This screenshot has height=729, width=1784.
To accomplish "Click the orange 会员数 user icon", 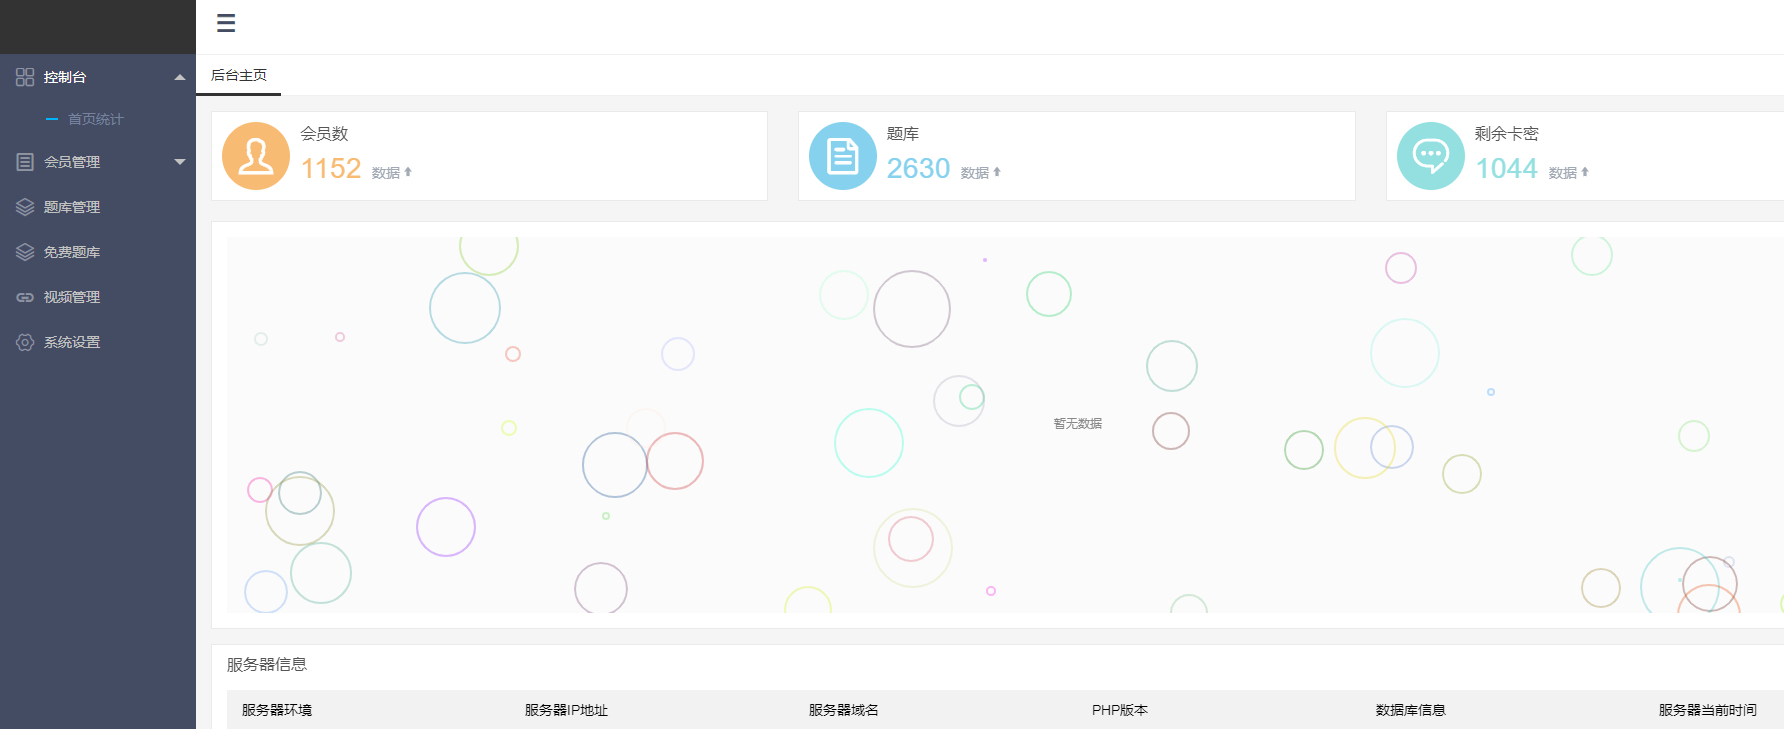I will pyautogui.click(x=256, y=156).
